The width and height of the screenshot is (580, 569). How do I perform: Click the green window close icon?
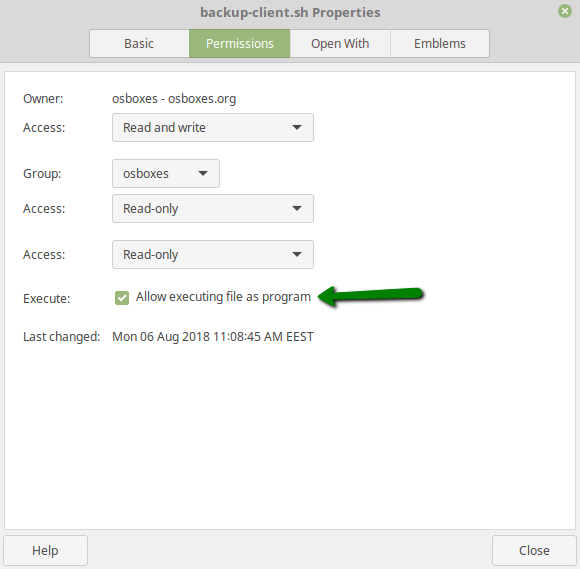point(564,11)
